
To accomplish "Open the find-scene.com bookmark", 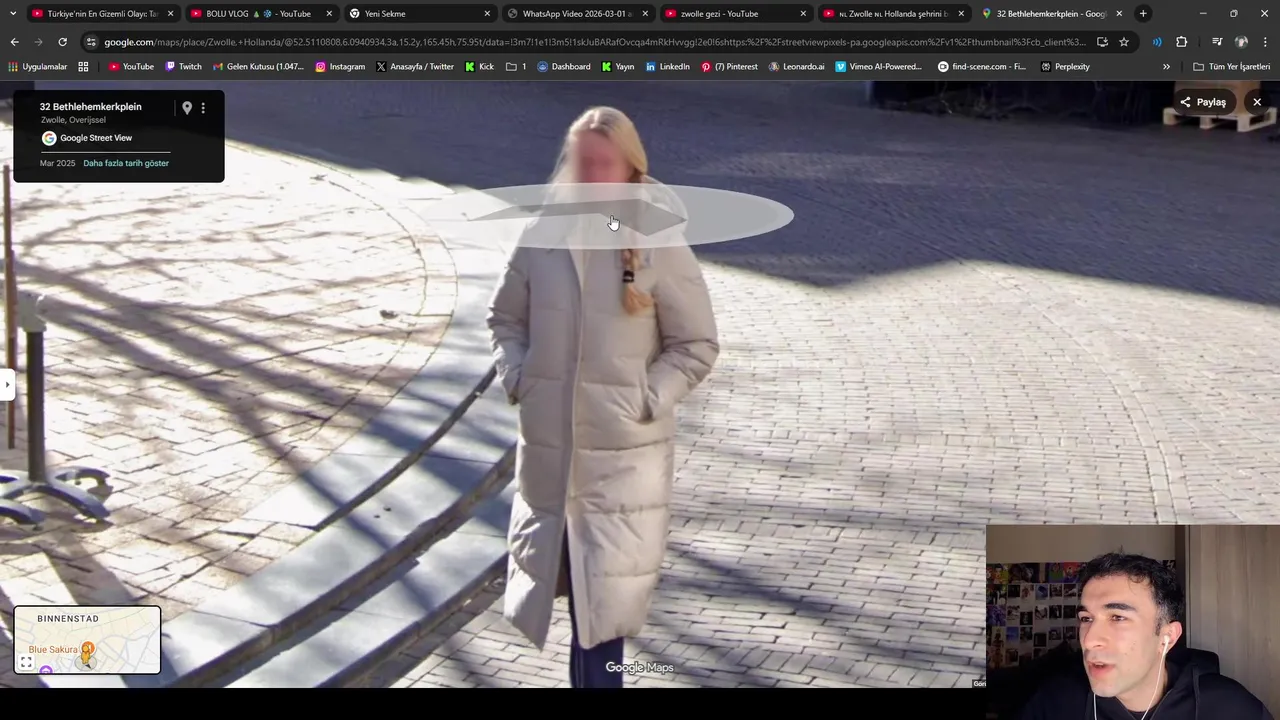I will click(x=982, y=66).
